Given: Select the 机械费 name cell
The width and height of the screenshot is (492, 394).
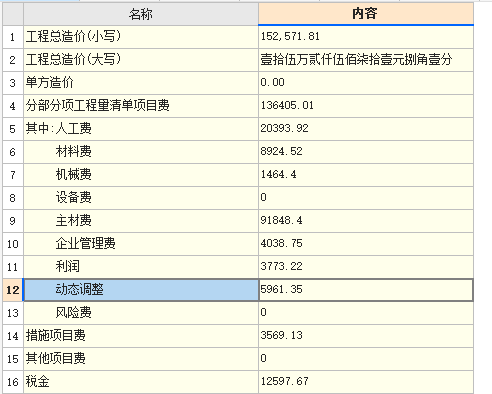Looking at the screenshot, I should [141, 175].
